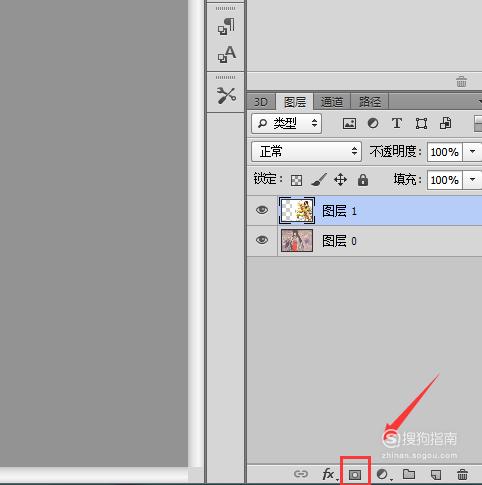This screenshot has height=485, width=482.
Task: Select the 图层 1 thumbnail
Action: click(297, 210)
